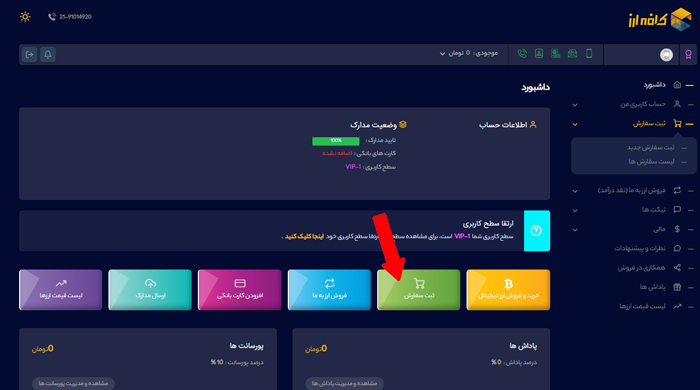This screenshot has width=700, height=390.
Task: Open حساب کاربری من sidebar menu
Action: [x=643, y=104]
